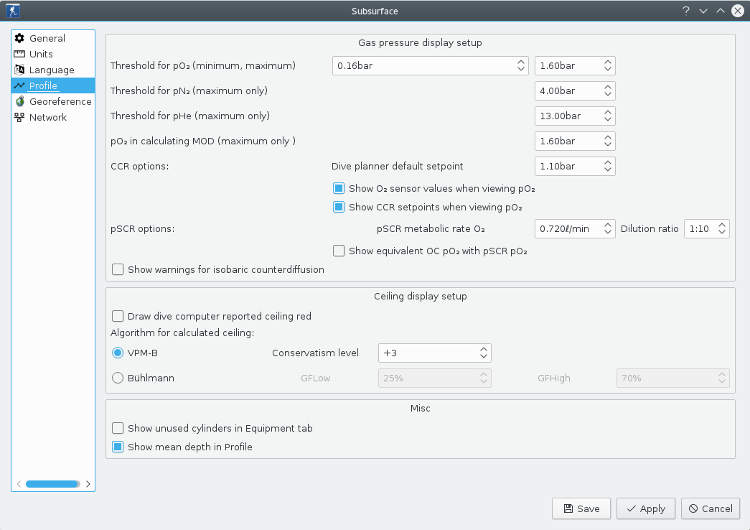Click the Profile graph icon
750x530 pixels.
19,86
